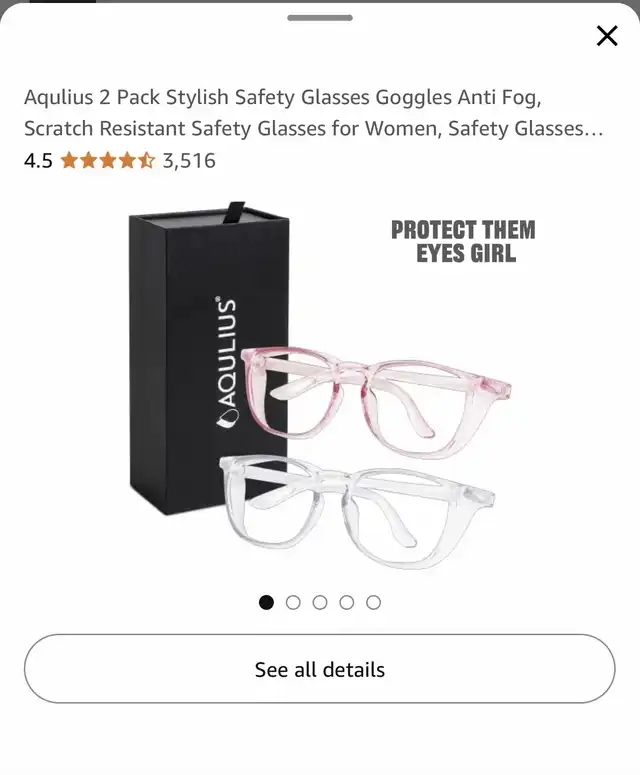
Task: Select the first image pagination dot
Action: (266, 602)
